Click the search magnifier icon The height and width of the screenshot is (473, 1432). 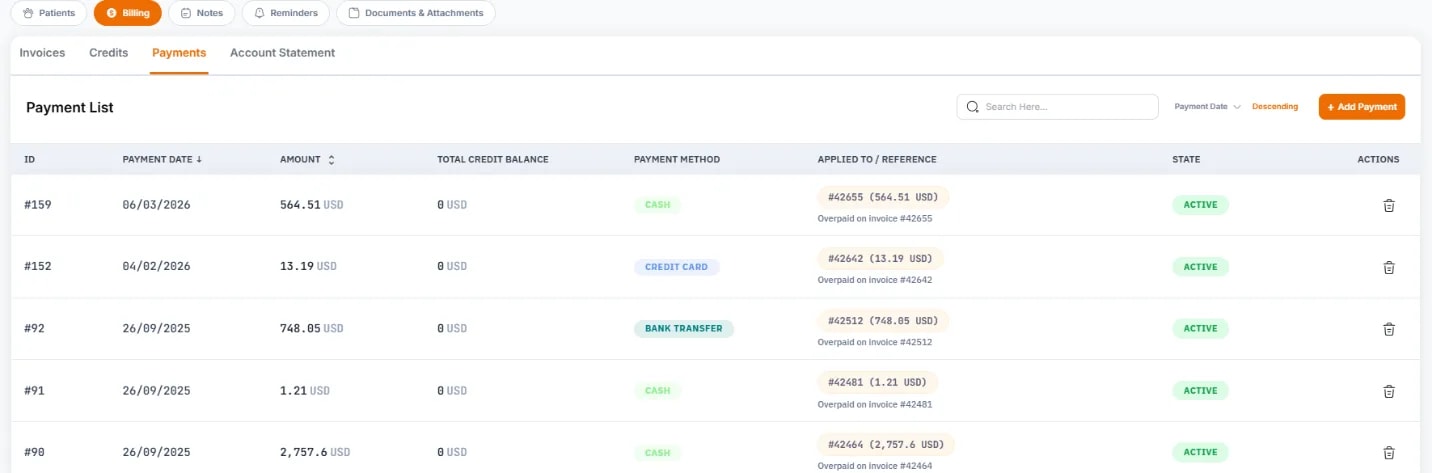pyautogui.click(x=973, y=107)
